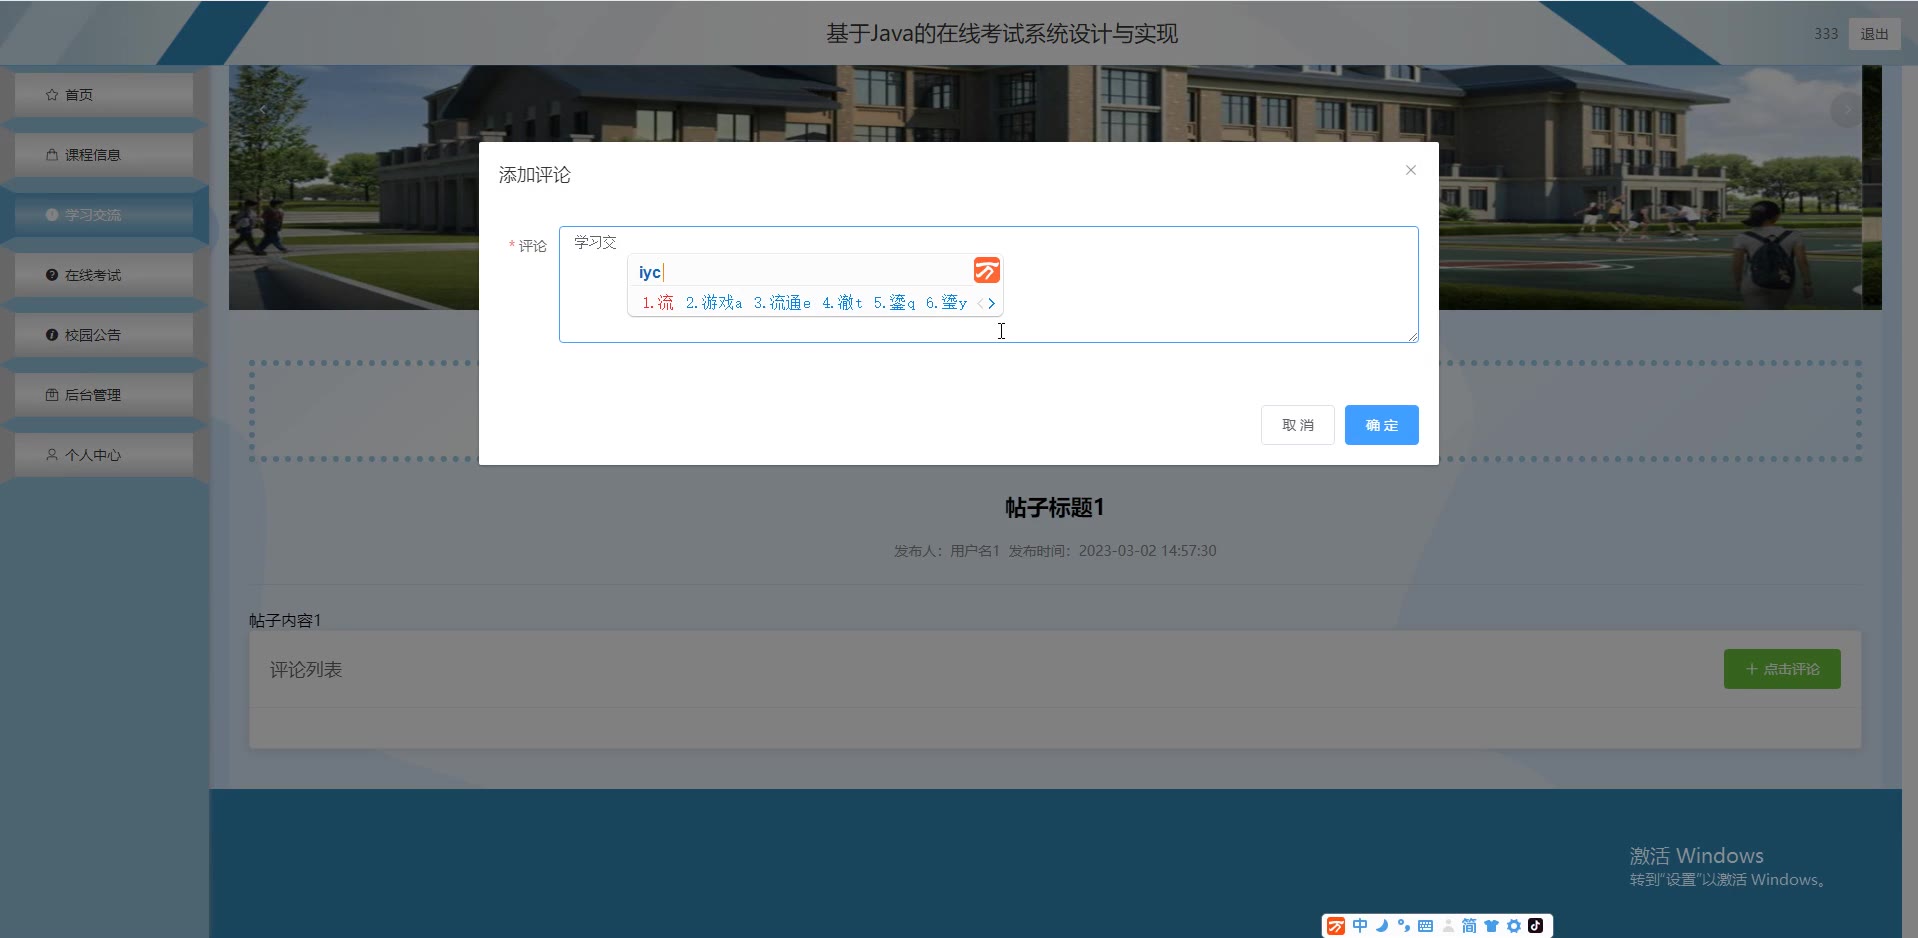This screenshot has width=1918, height=938.
Task: Pick IME candidate 5 鎏
Action: click(894, 302)
